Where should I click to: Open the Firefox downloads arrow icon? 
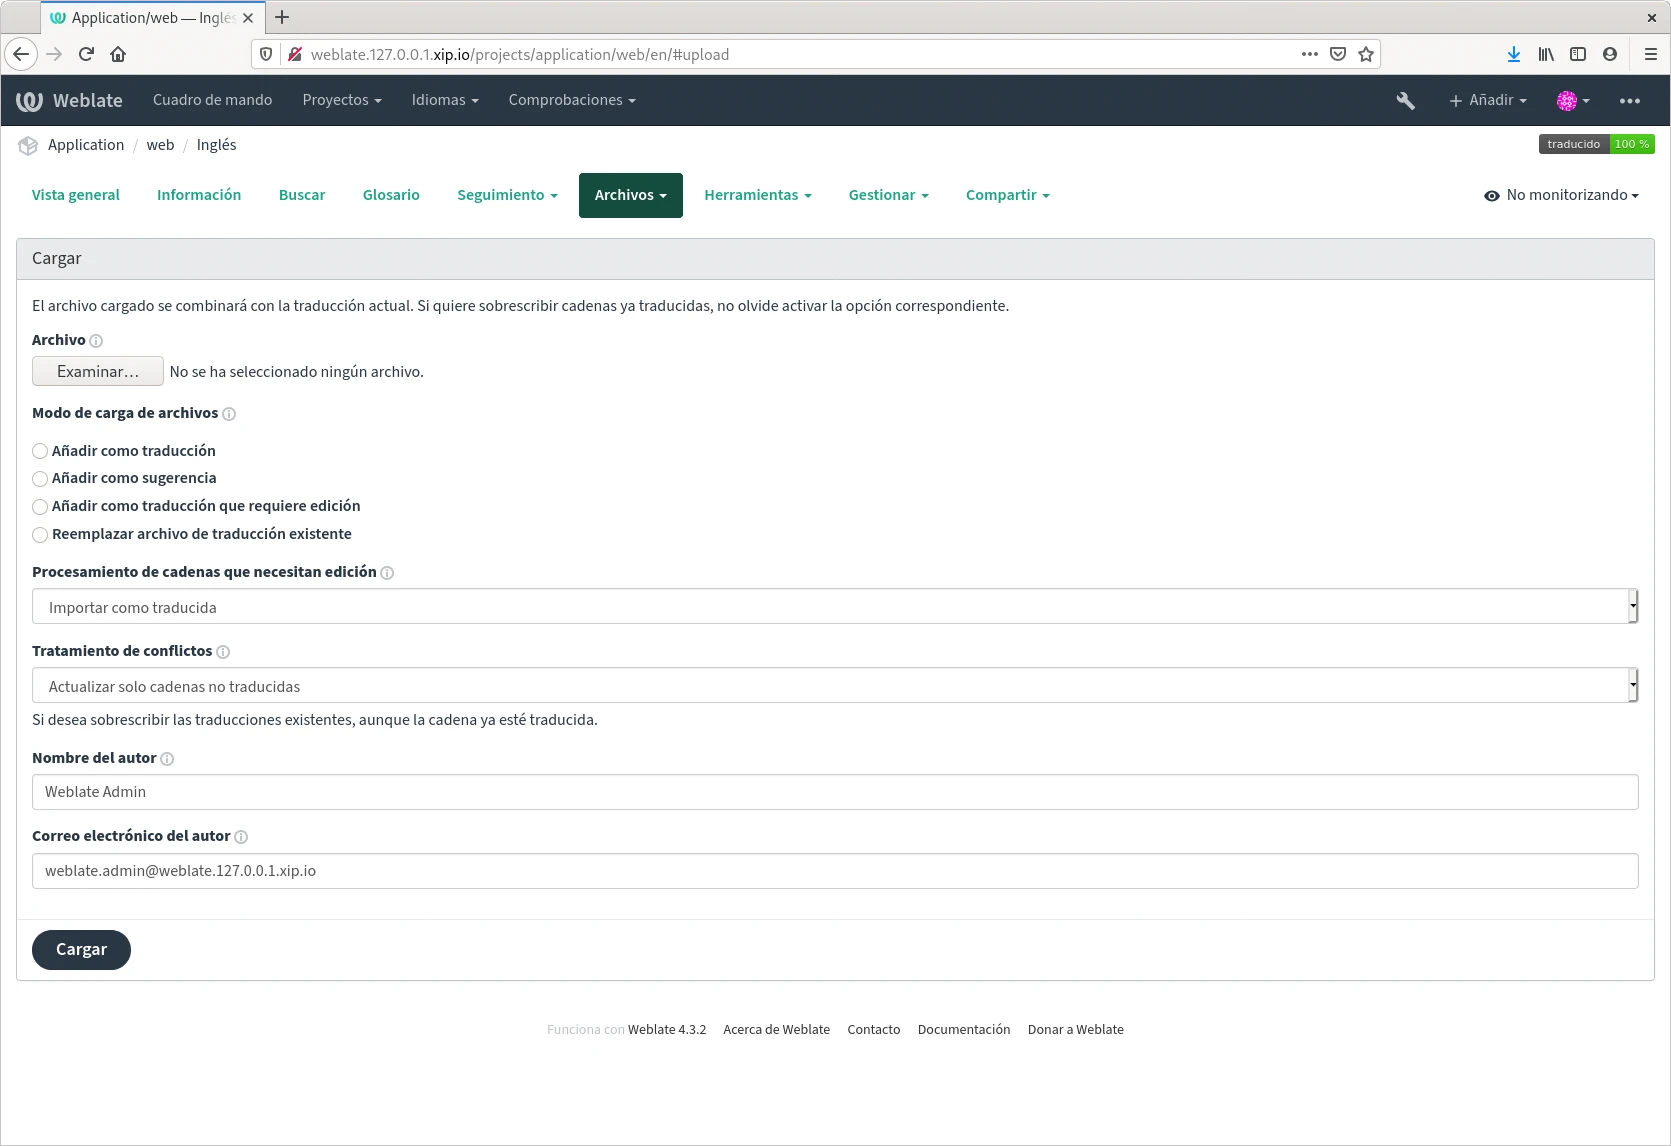point(1513,54)
